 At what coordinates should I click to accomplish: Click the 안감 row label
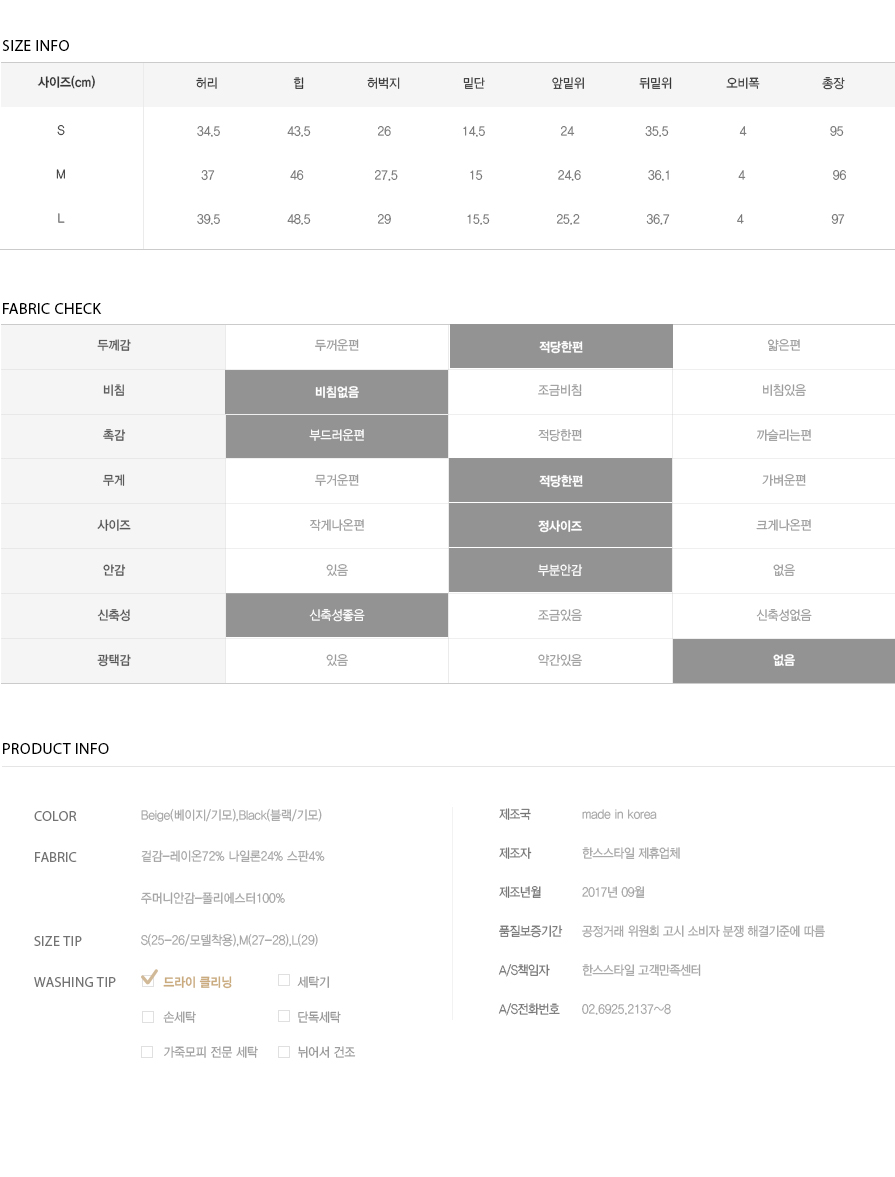click(113, 570)
